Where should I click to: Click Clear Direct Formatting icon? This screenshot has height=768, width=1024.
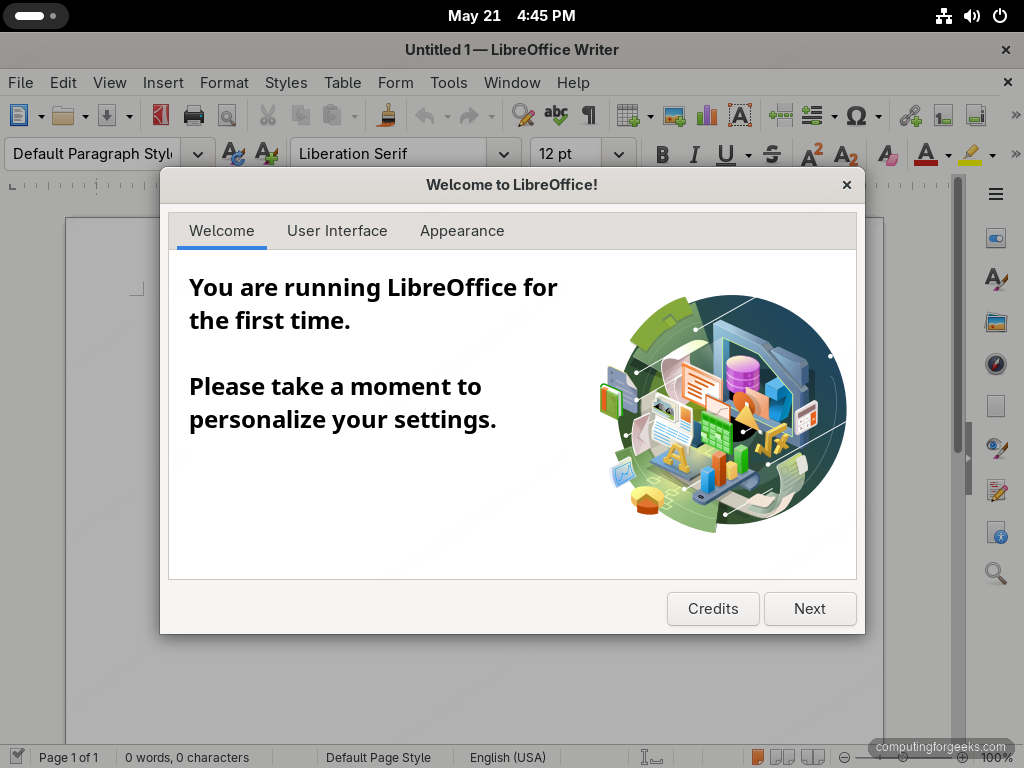[888, 155]
